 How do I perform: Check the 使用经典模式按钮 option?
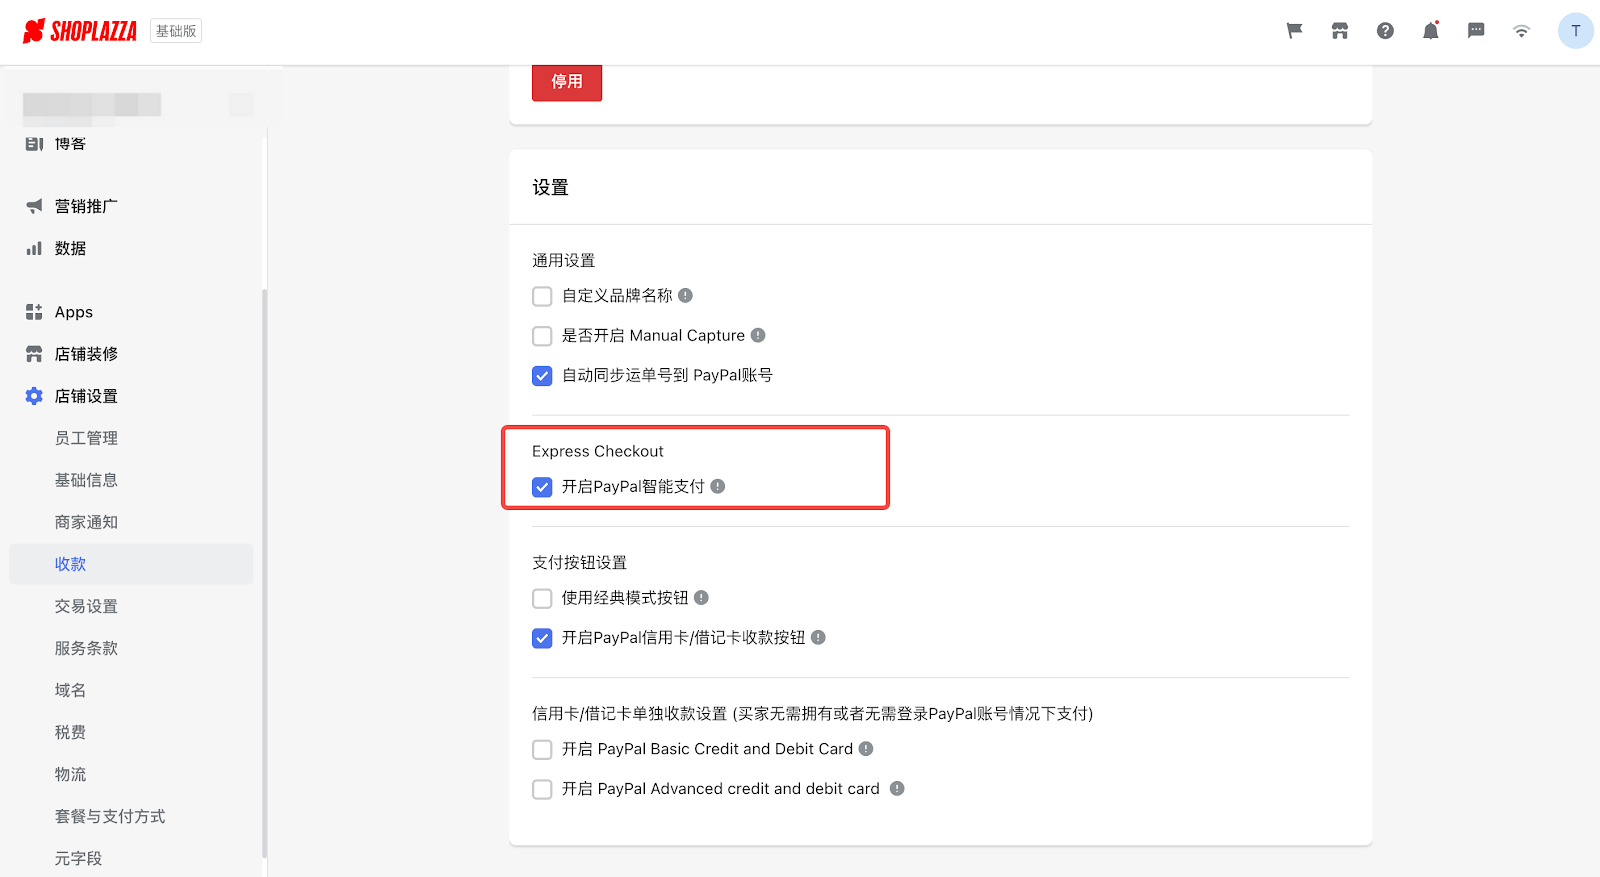coord(542,598)
